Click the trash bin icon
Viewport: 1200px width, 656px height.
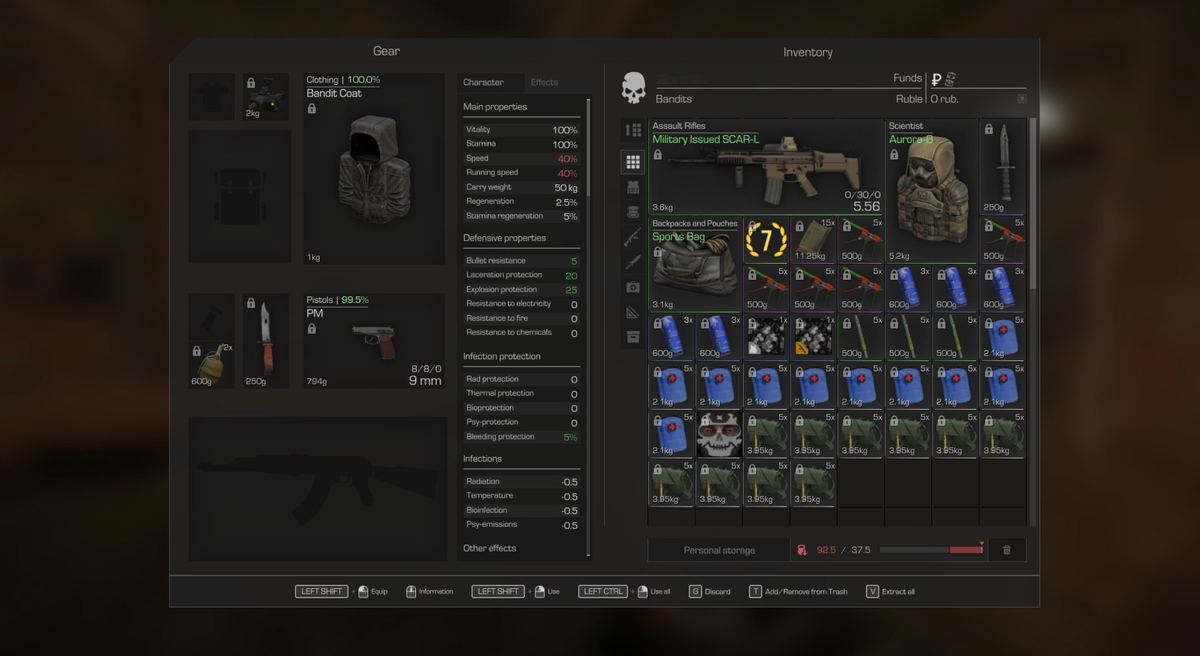pos(1006,550)
